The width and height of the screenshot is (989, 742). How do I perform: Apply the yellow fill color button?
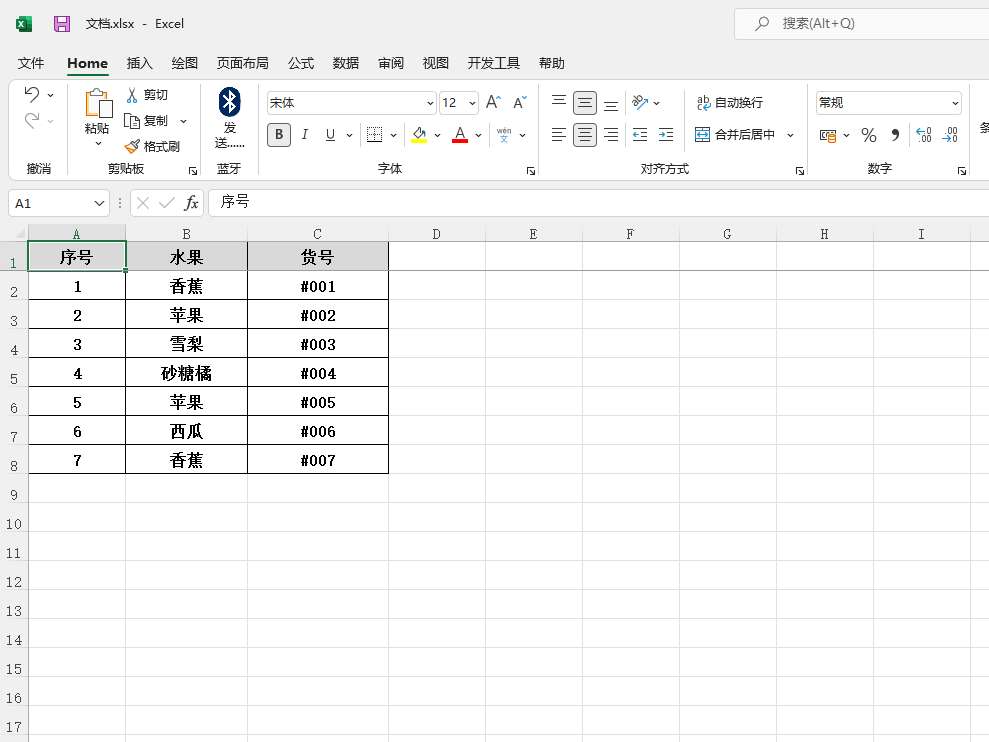pyautogui.click(x=419, y=134)
